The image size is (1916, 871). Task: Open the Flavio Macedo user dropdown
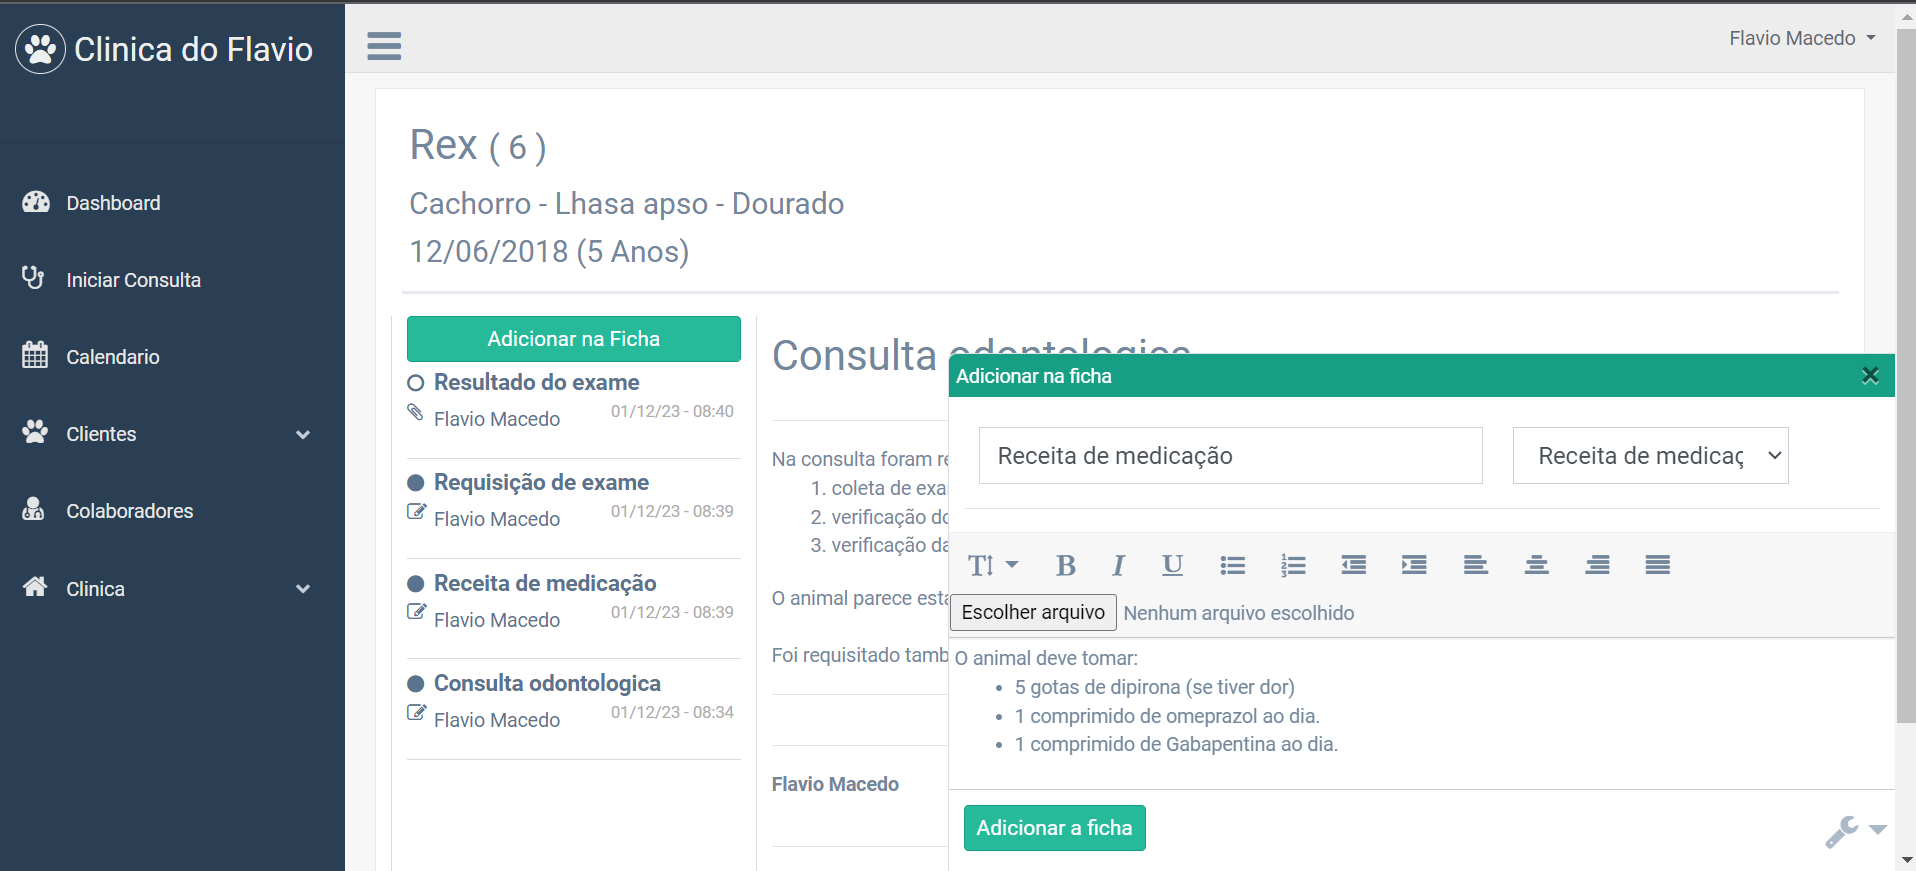pyautogui.click(x=1802, y=38)
